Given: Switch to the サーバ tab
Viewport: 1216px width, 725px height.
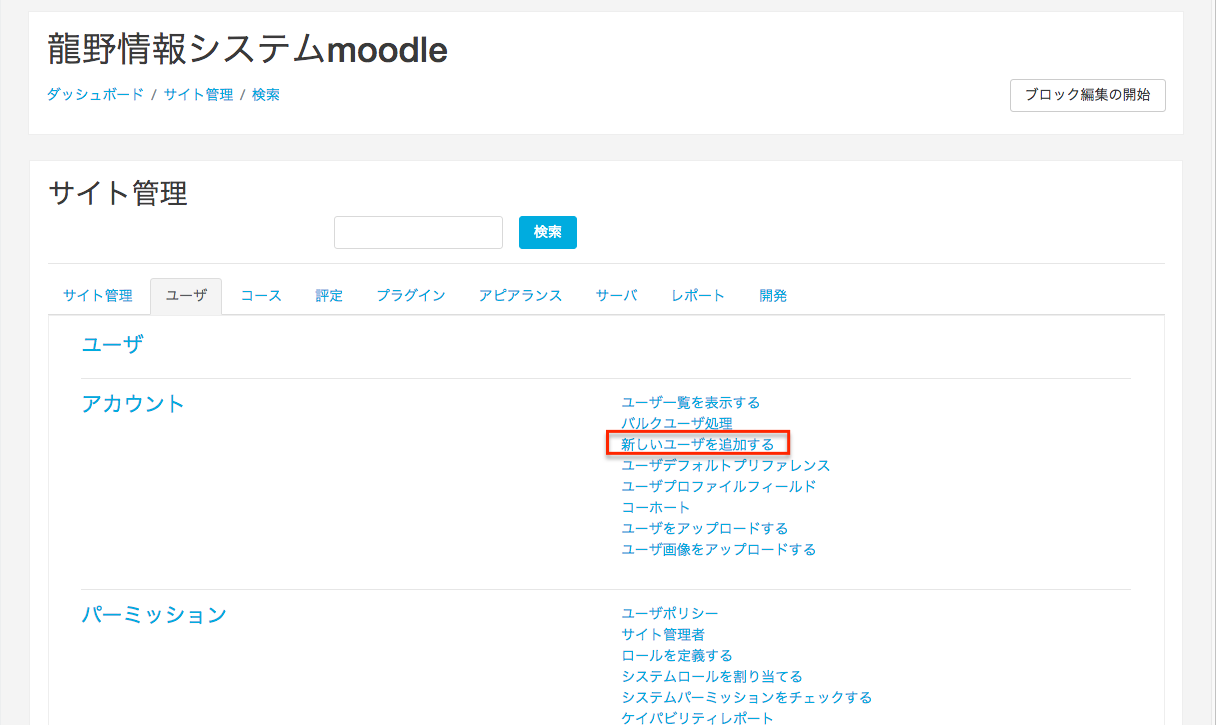Looking at the screenshot, I should click(x=616, y=296).
